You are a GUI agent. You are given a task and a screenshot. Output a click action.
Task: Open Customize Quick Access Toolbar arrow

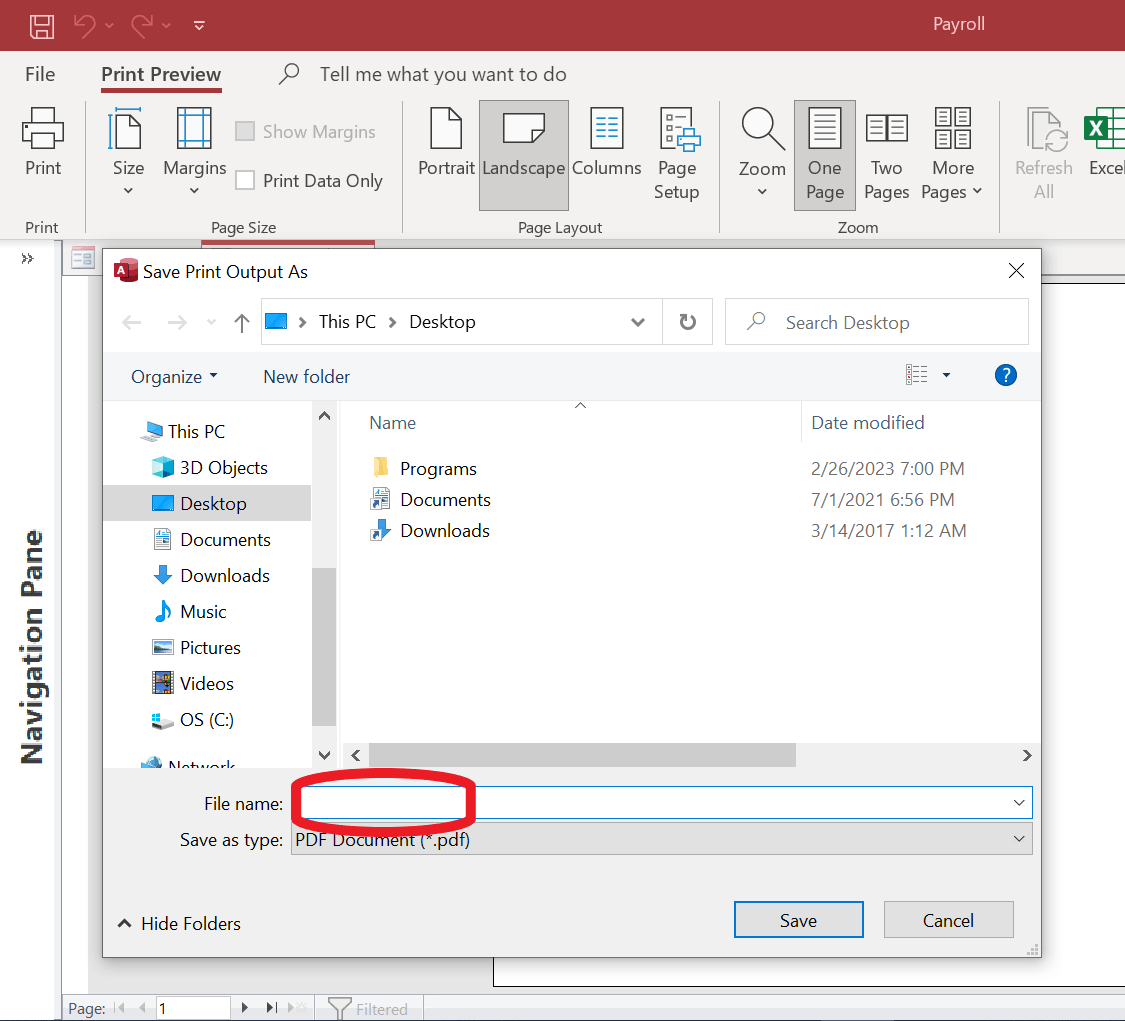click(x=199, y=26)
